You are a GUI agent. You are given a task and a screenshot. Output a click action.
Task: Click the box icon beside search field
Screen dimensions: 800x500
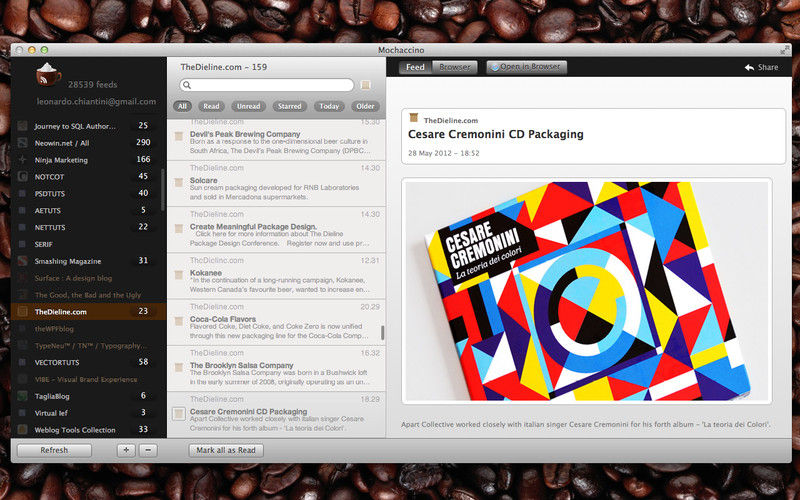click(365, 85)
